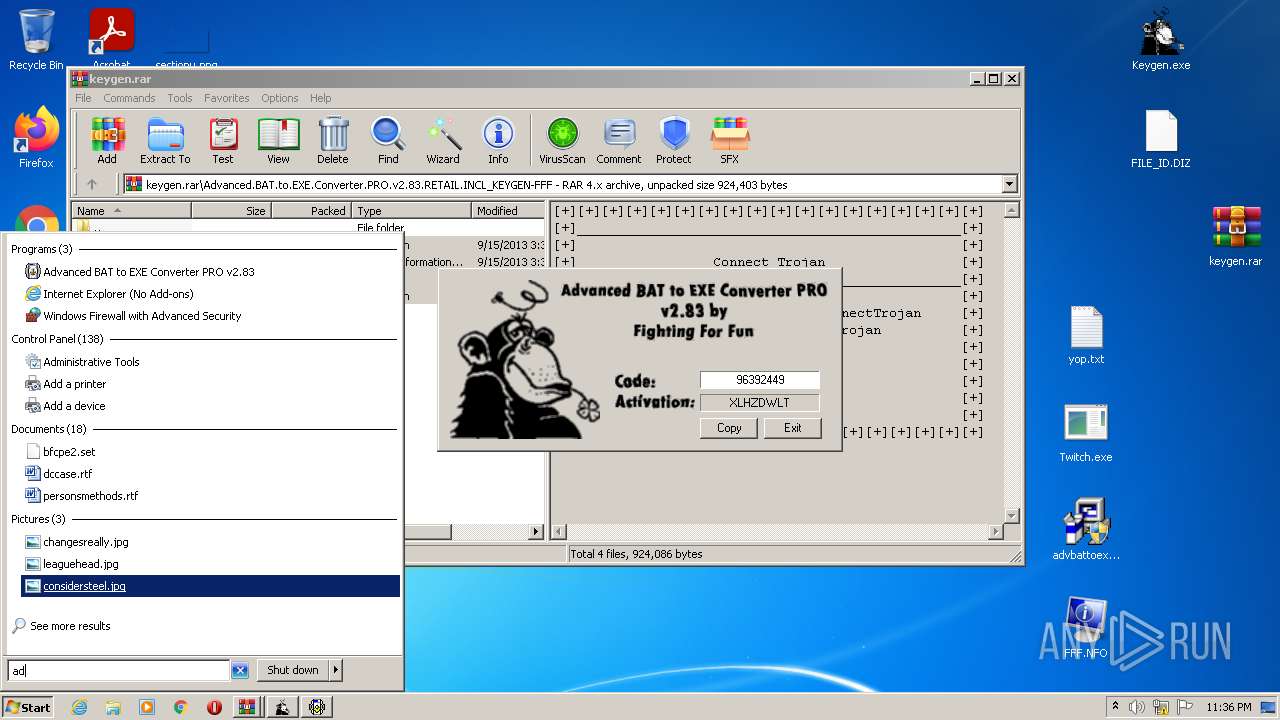Image resolution: width=1280 pixels, height=720 pixels.
Task: Open the View toolbar icon
Action: coord(278,141)
